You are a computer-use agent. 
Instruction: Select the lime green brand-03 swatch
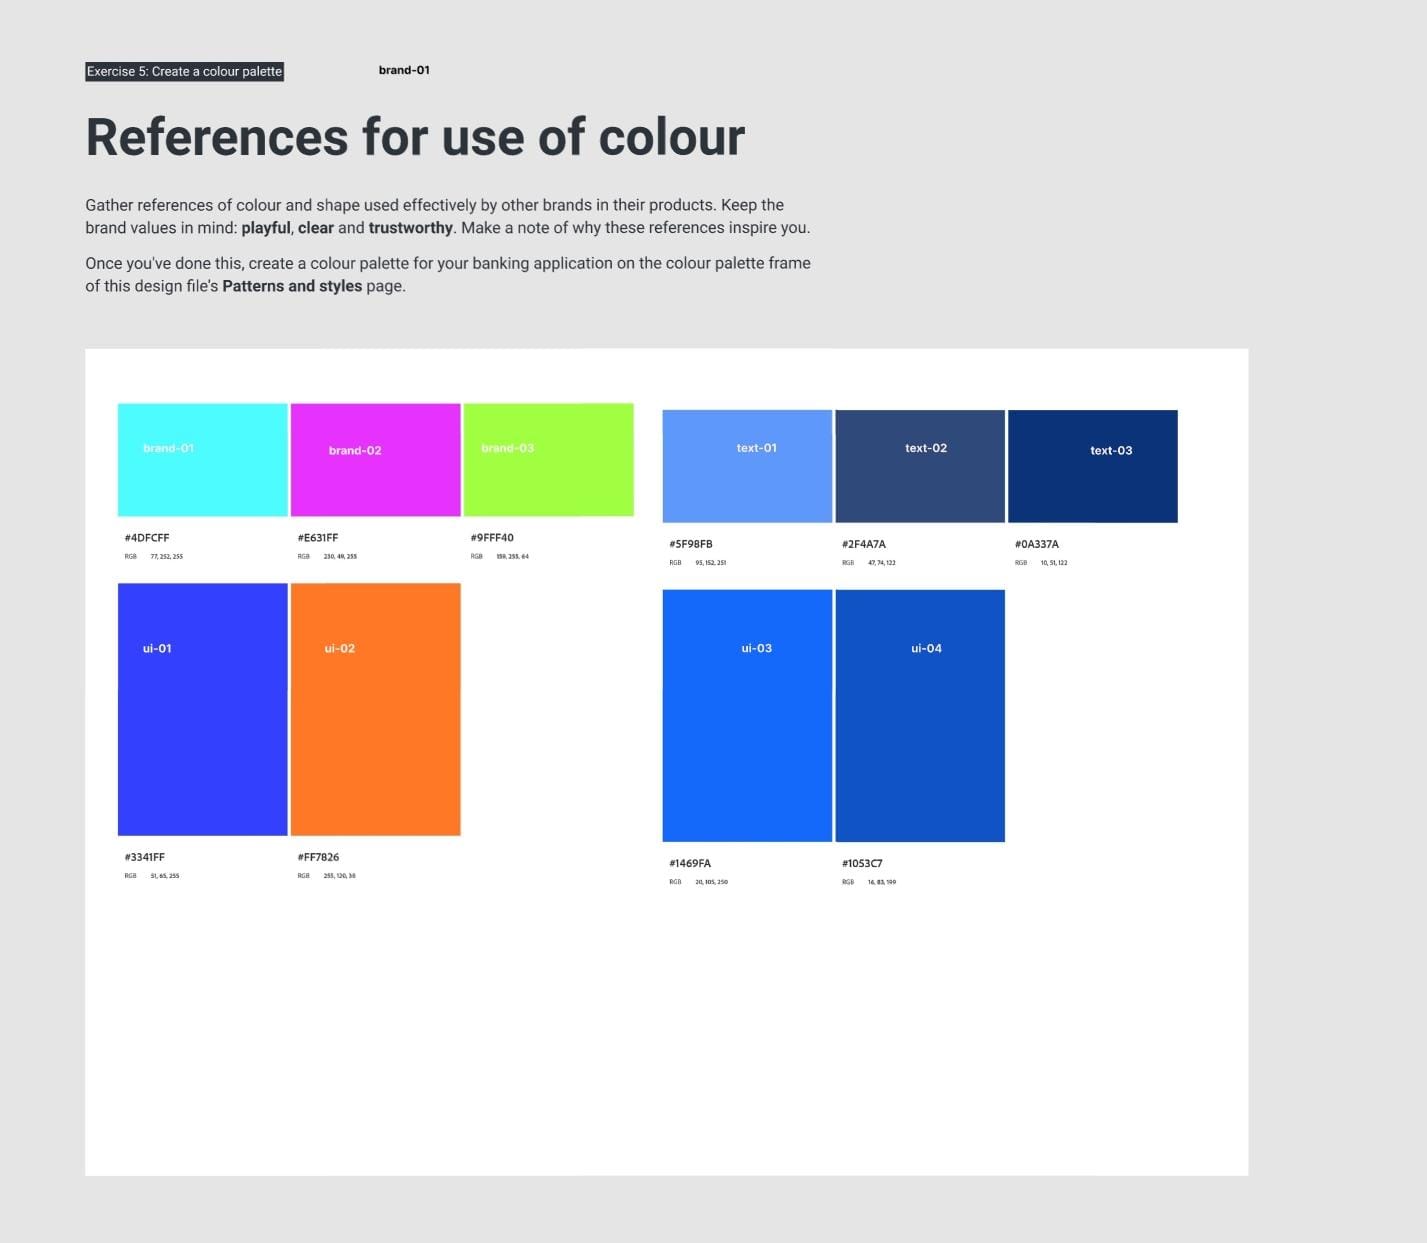pyautogui.click(x=549, y=460)
